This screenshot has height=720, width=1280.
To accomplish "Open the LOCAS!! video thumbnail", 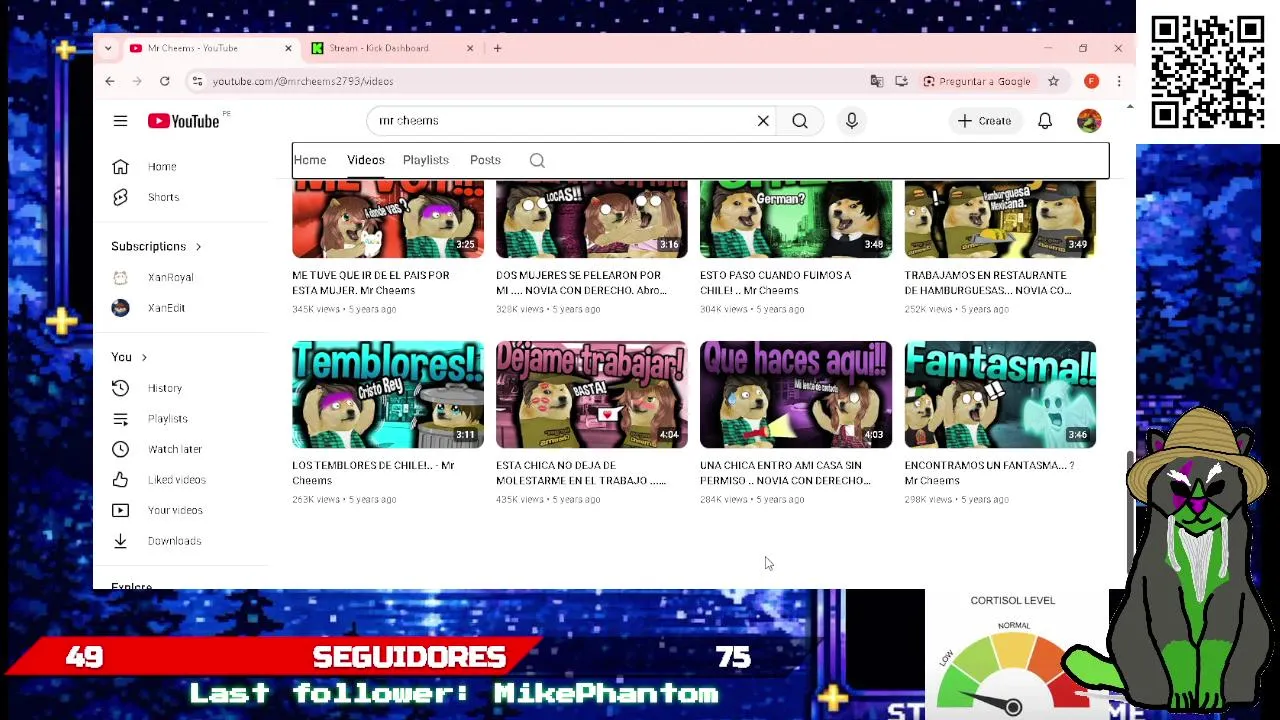I will point(592,219).
